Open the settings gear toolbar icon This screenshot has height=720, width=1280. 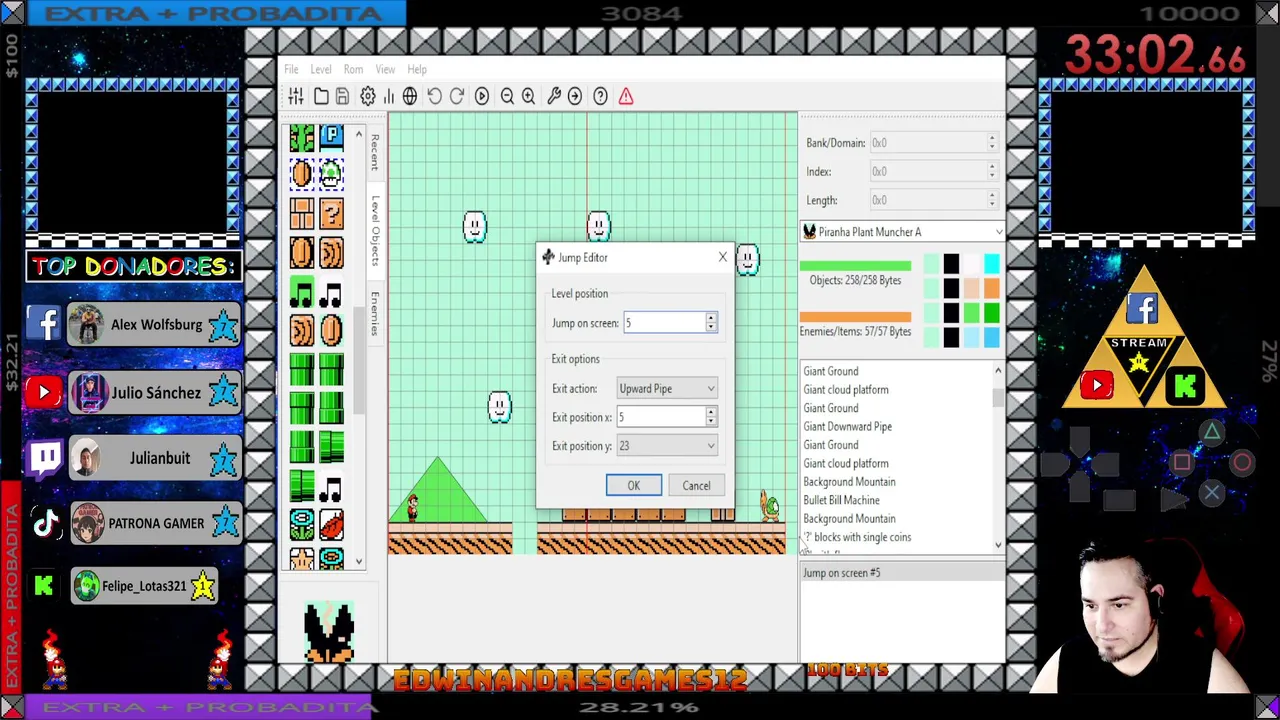(x=368, y=96)
